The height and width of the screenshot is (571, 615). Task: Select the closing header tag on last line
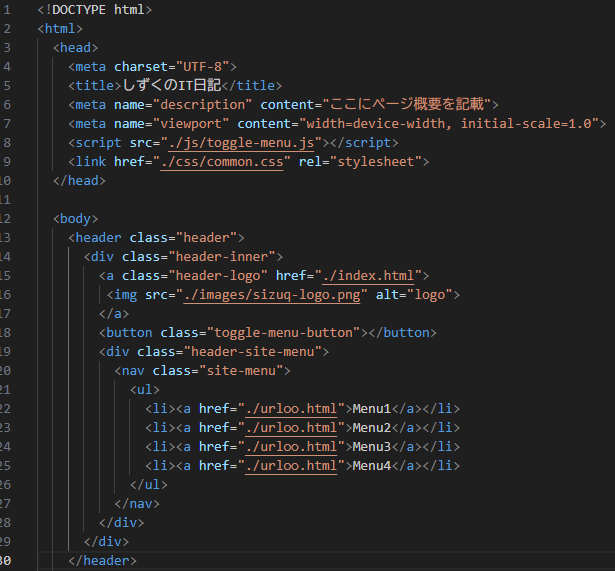pyautogui.click(x=102, y=561)
